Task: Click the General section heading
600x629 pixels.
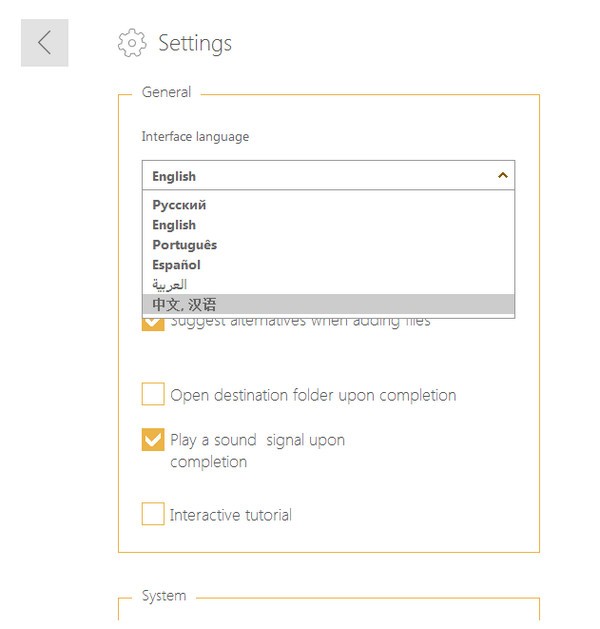Action: click(x=166, y=92)
